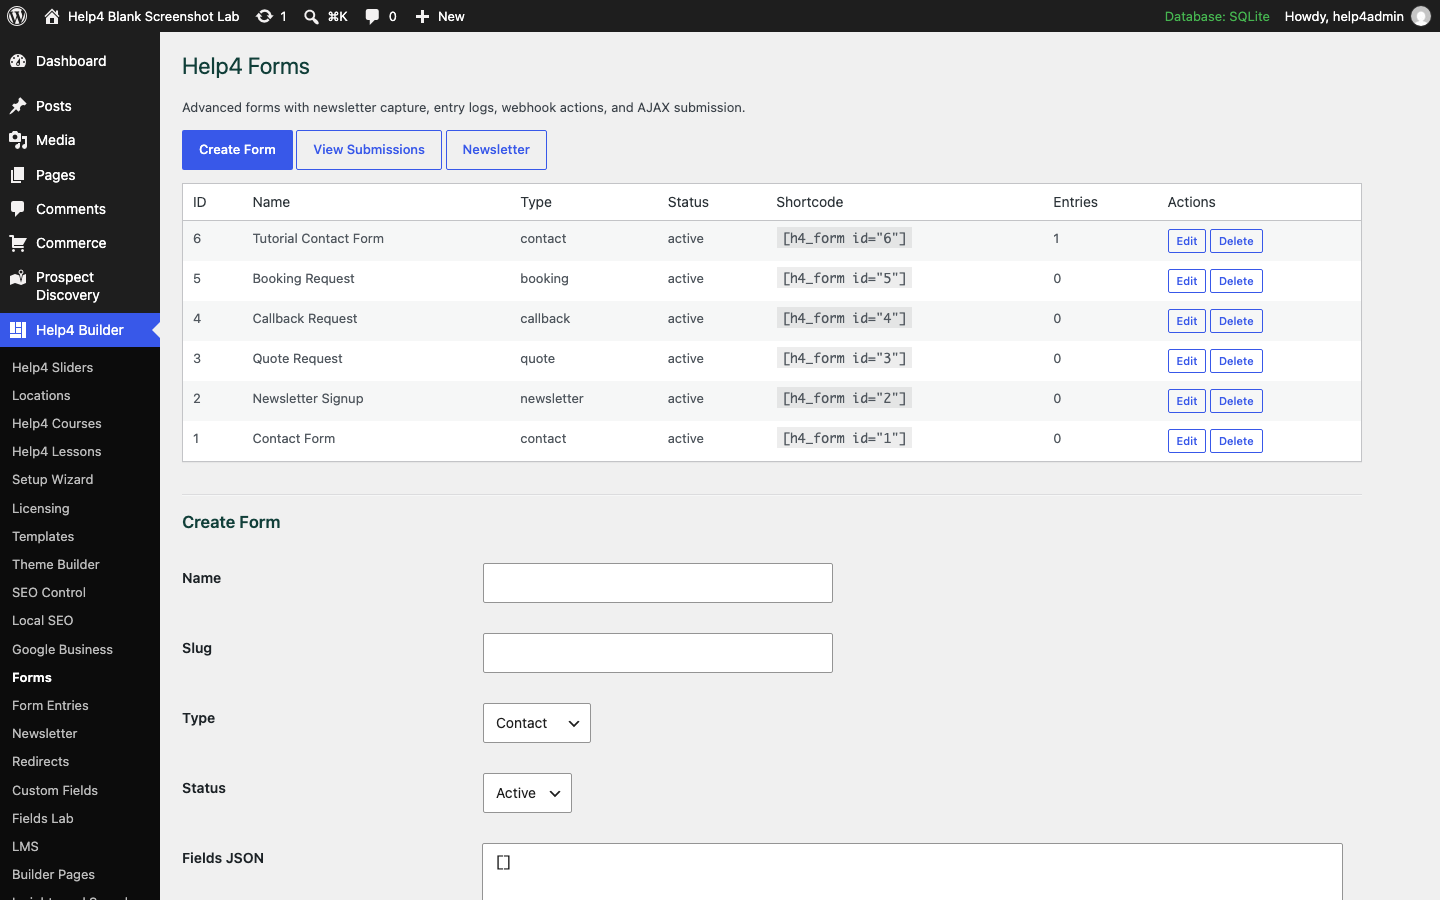Click the Prospect Discovery map icon

click(18, 278)
